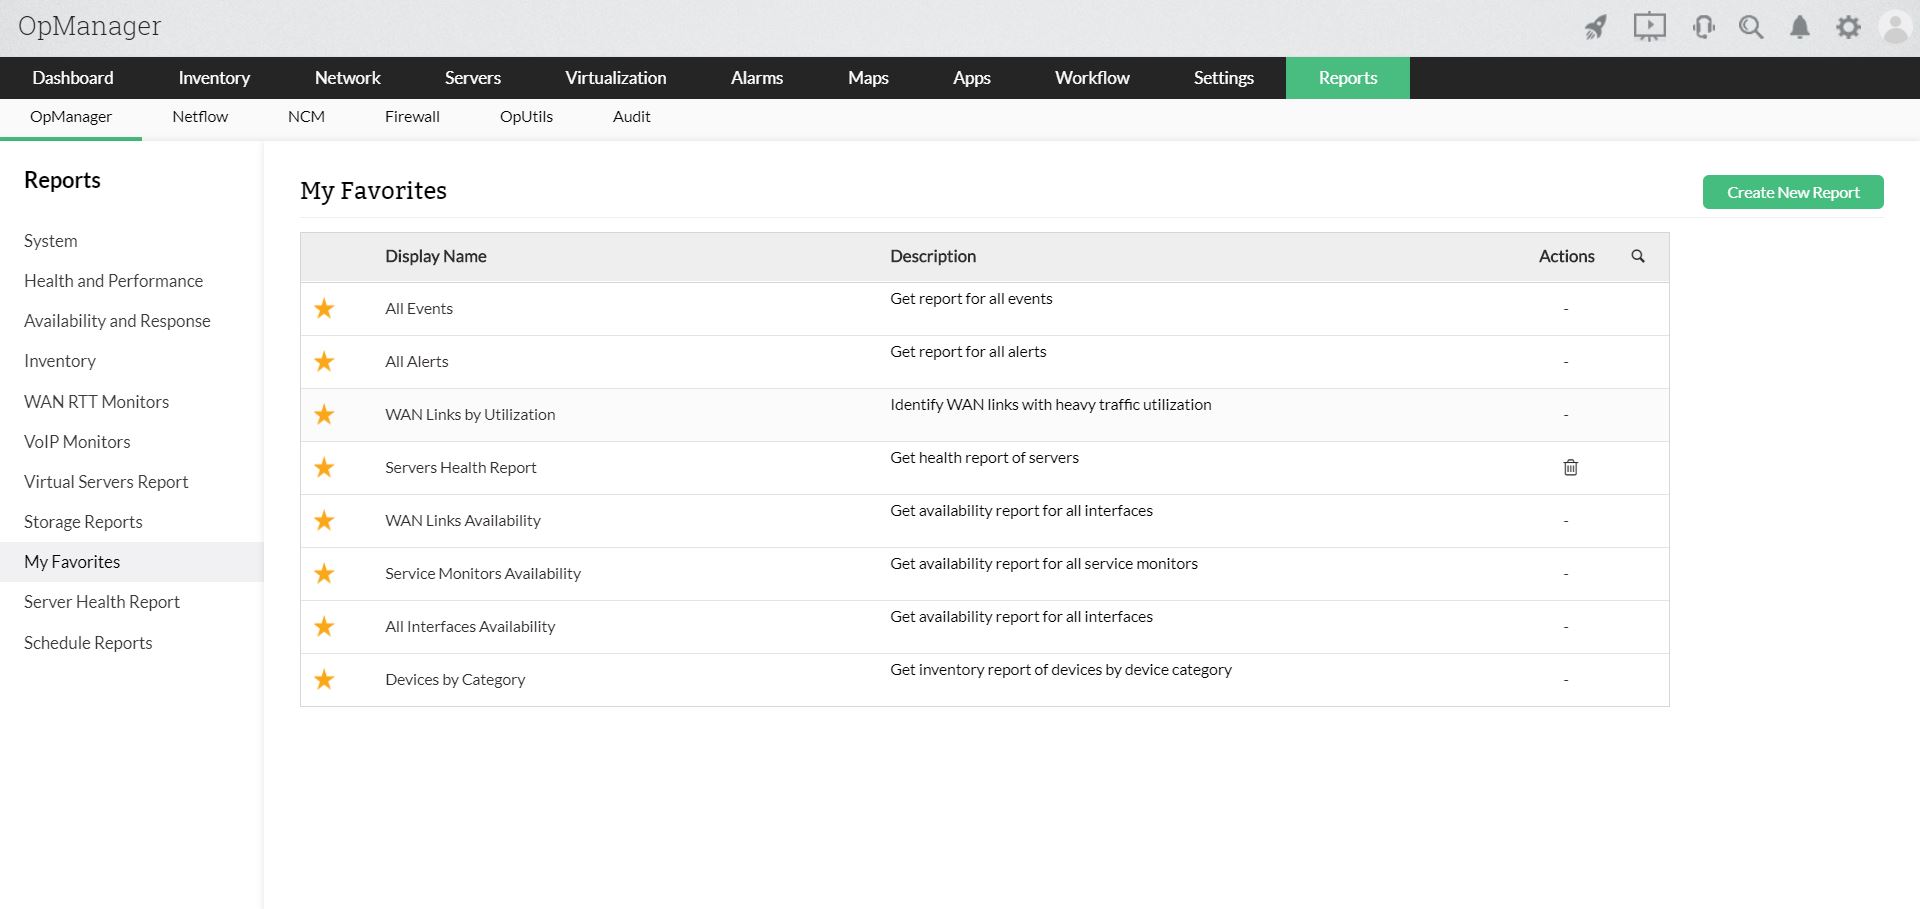Open the user profile avatar
Image resolution: width=1920 pixels, height=909 pixels.
tap(1895, 27)
